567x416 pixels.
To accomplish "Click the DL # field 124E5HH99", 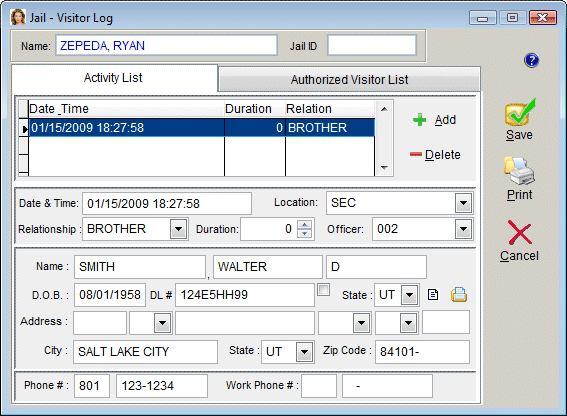I will pos(245,295).
